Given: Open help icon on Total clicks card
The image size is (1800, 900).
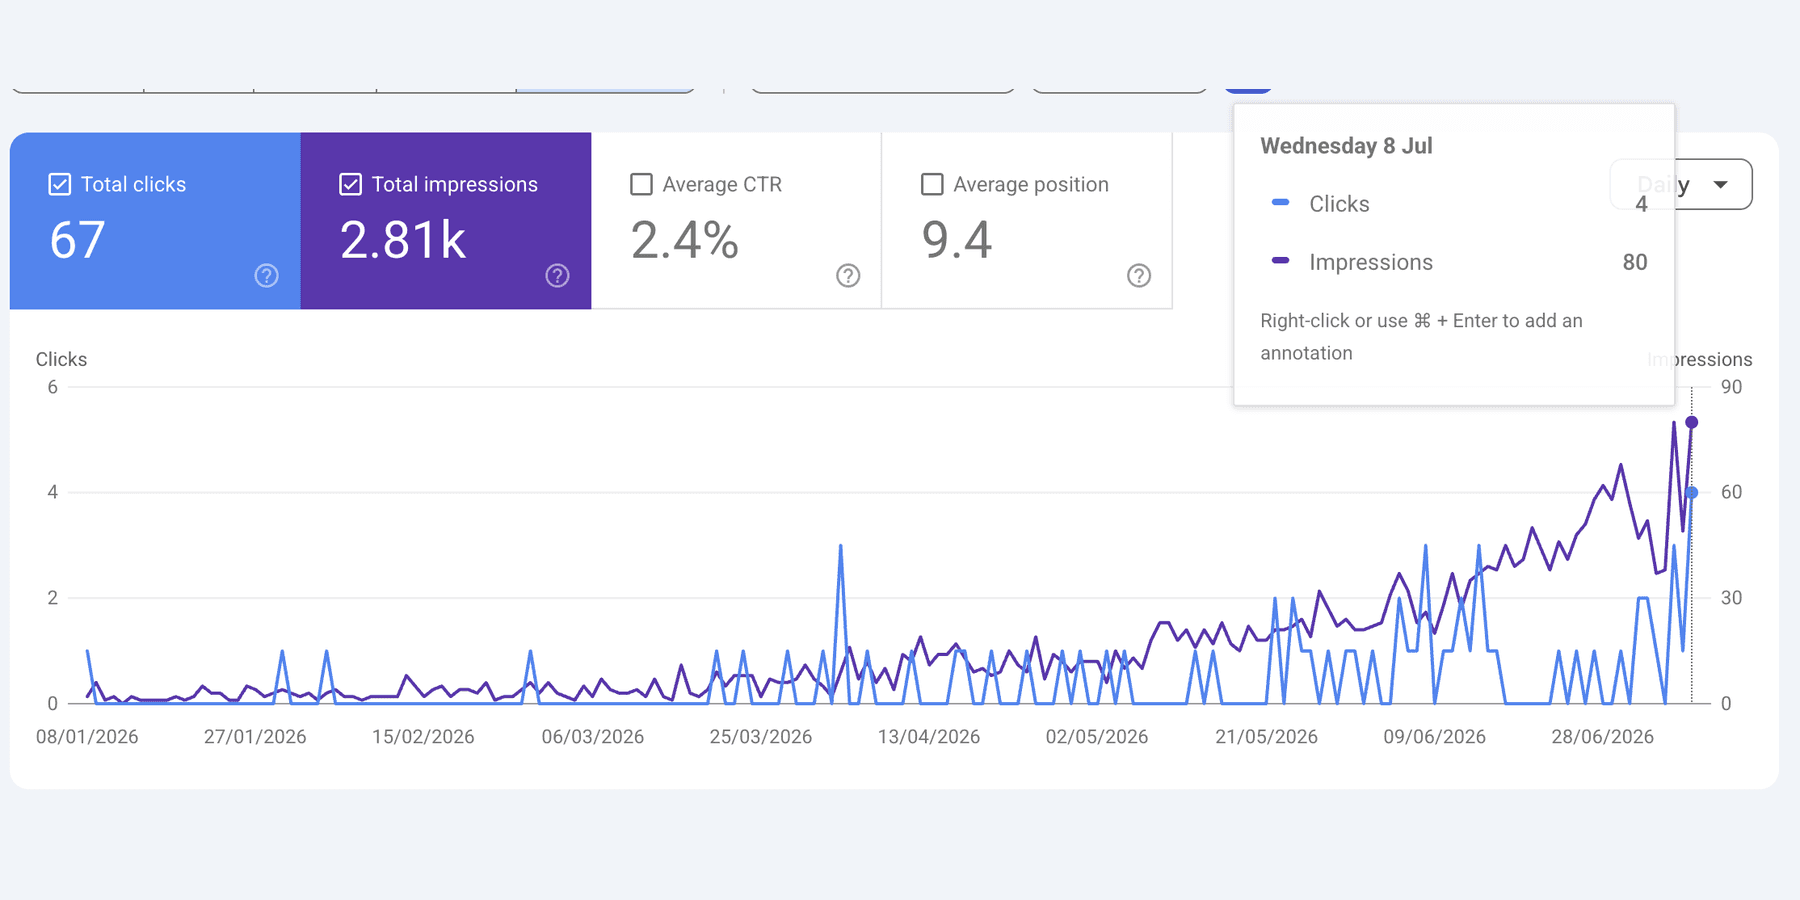Looking at the screenshot, I should click(266, 276).
